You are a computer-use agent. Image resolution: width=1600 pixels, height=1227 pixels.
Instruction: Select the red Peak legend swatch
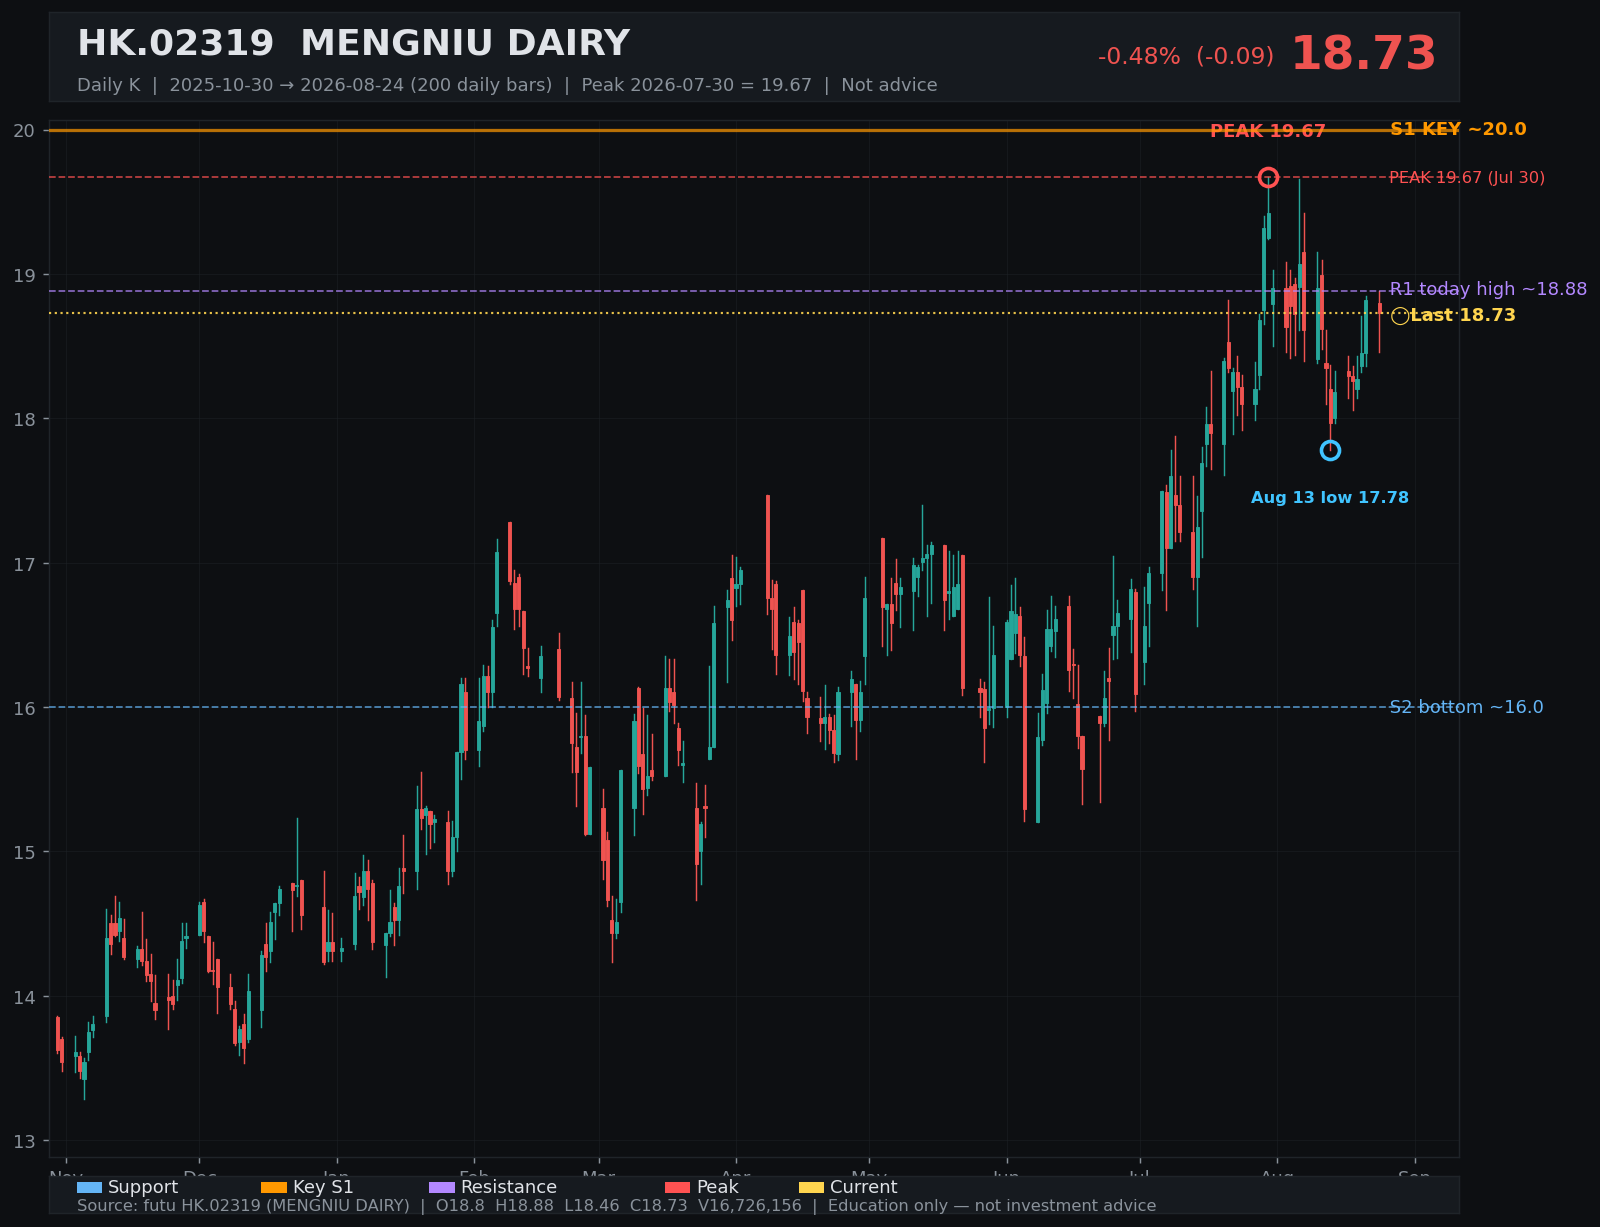[678, 1187]
